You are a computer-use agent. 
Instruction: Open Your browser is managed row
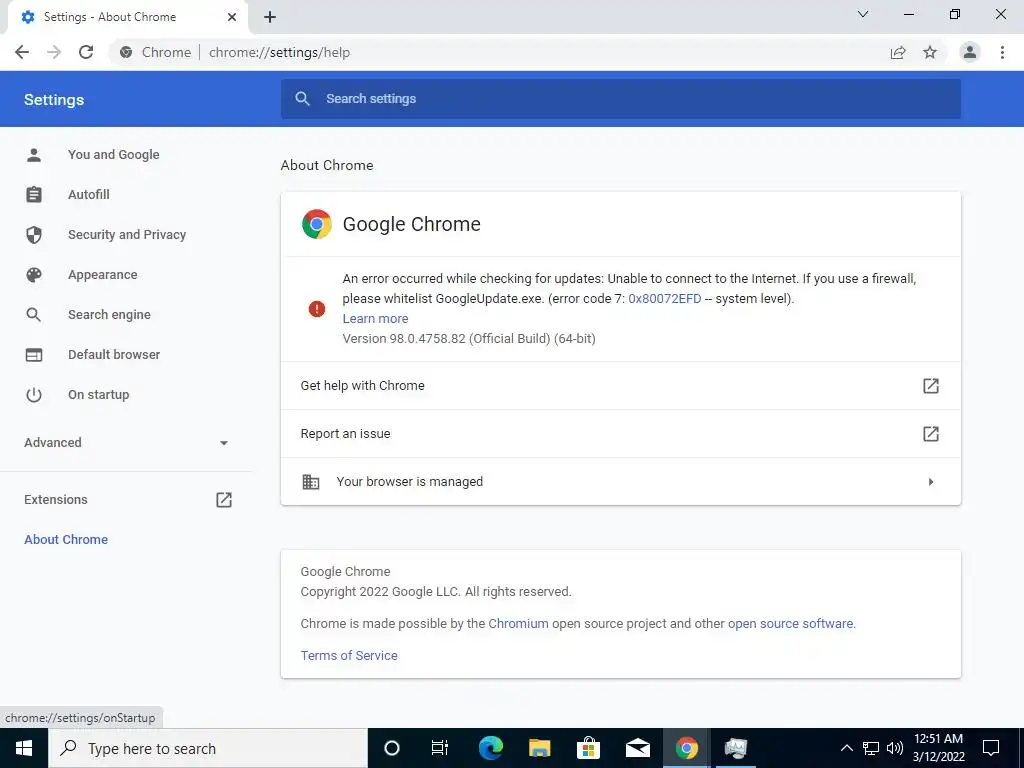click(x=620, y=481)
